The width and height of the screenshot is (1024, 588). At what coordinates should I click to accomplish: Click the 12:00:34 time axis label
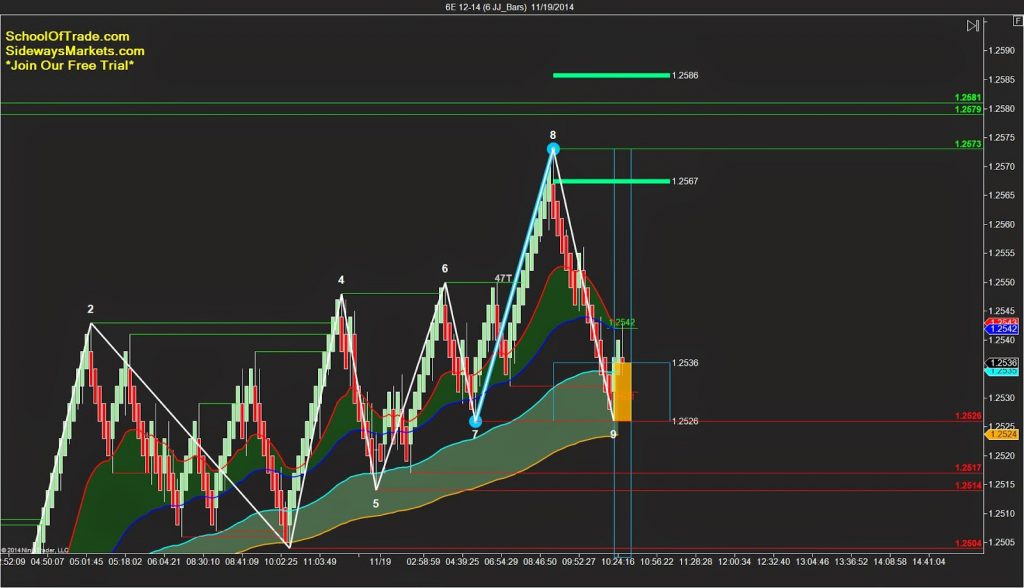(x=735, y=561)
